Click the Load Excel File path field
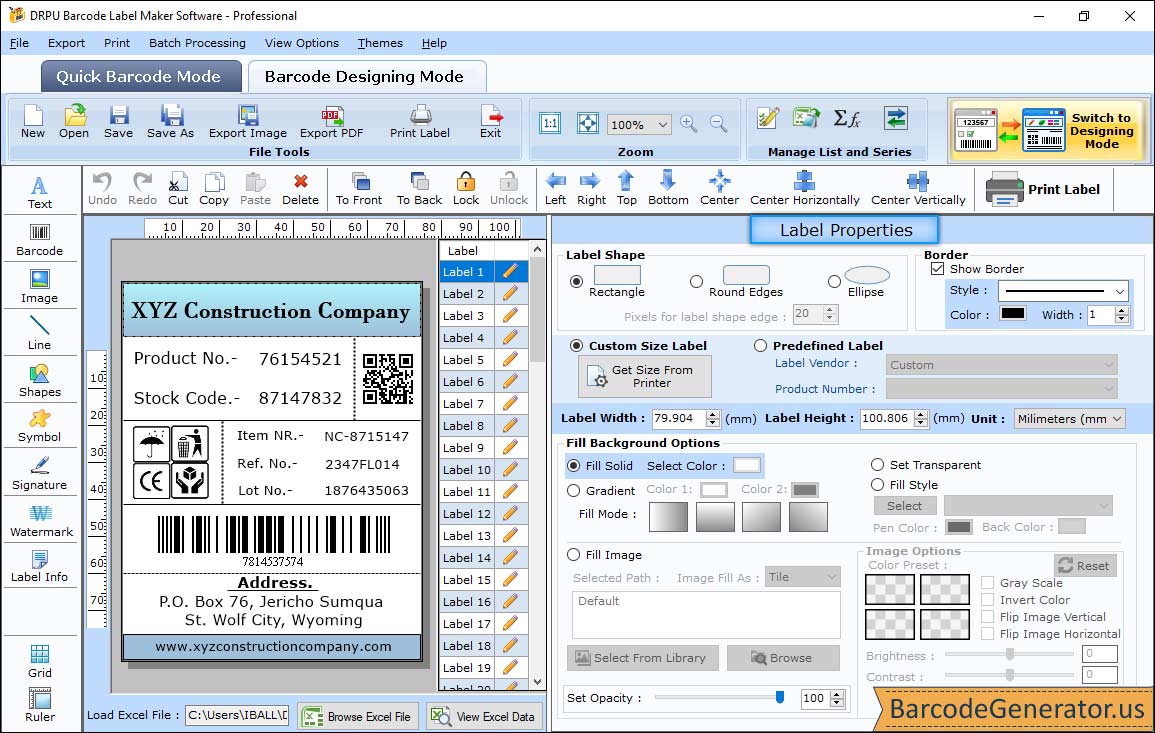 point(236,715)
